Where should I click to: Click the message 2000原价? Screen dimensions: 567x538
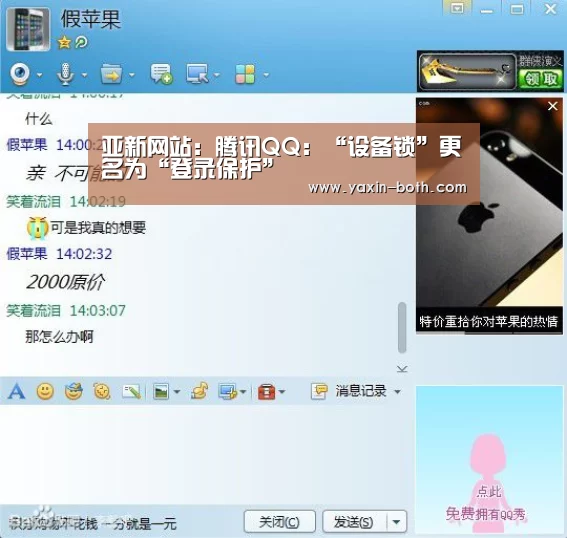click(x=65, y=282)
